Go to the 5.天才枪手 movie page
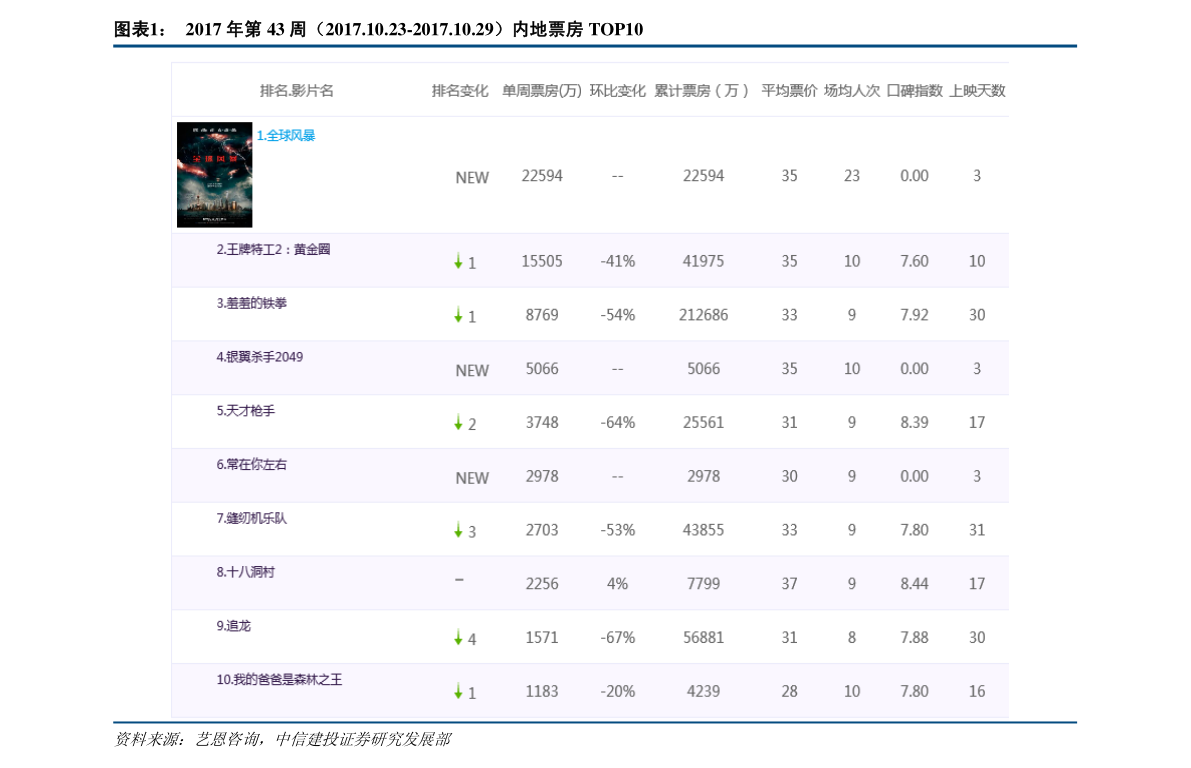 245,411
